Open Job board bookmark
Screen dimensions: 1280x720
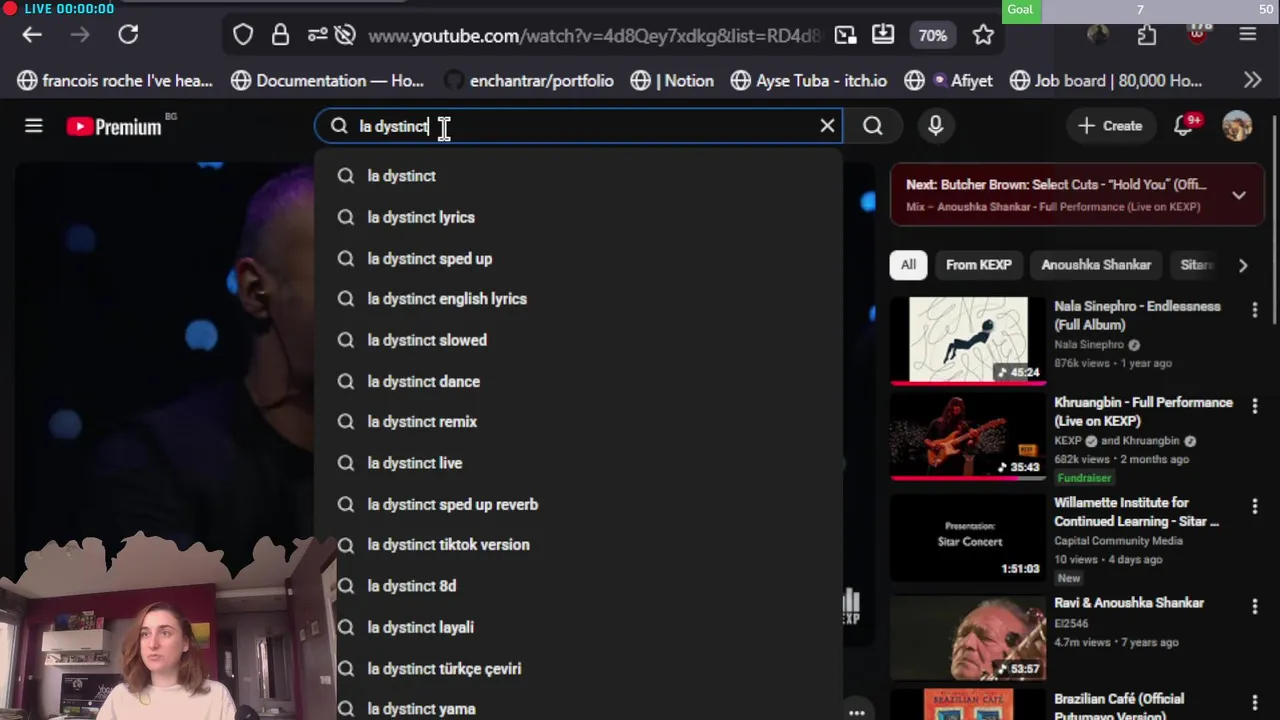[x=1106, y=81]
